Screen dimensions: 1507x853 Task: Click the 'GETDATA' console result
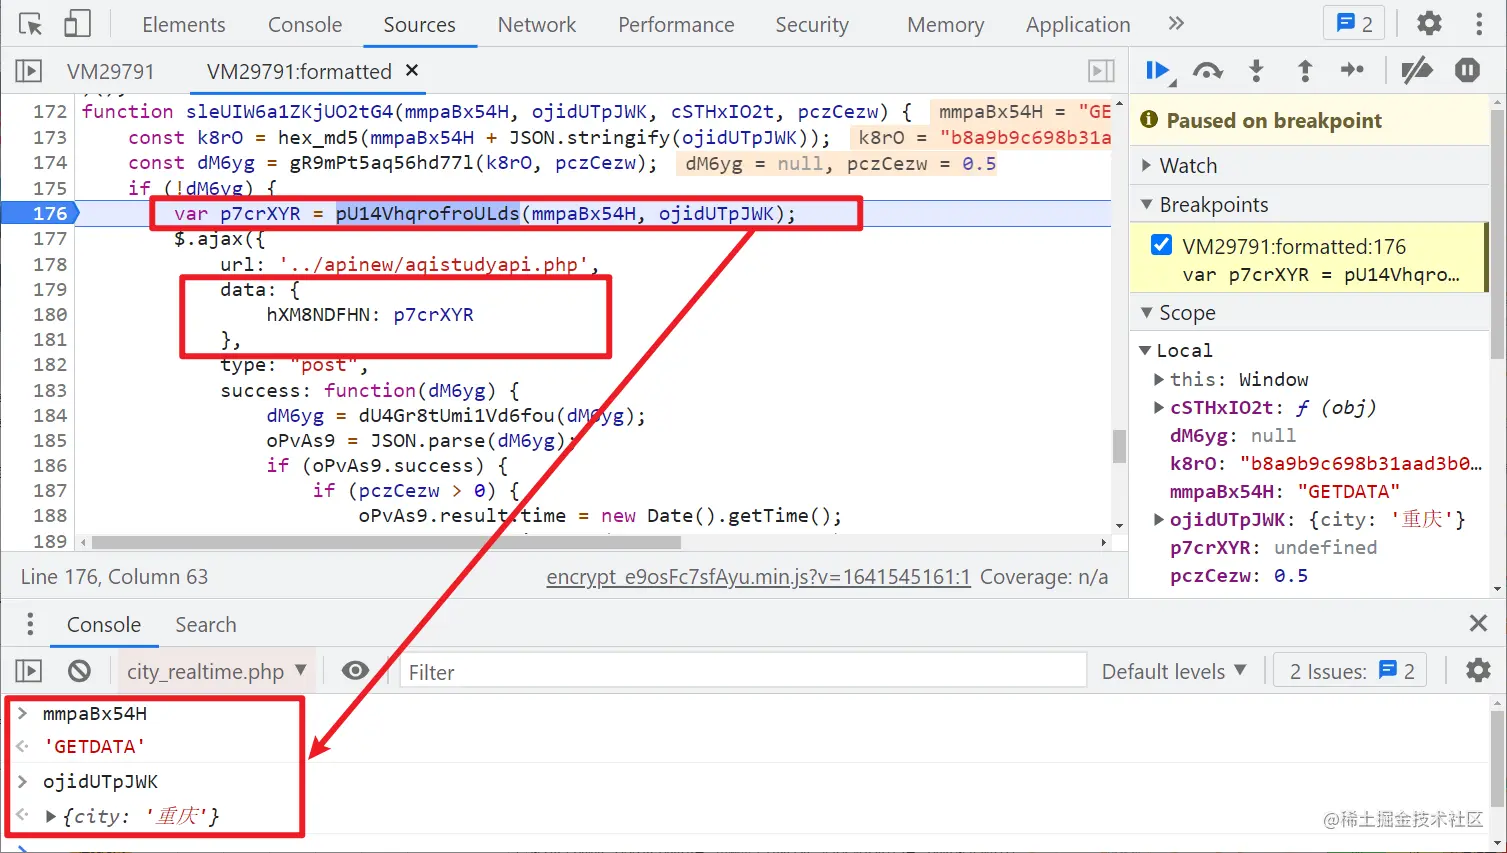95,747
